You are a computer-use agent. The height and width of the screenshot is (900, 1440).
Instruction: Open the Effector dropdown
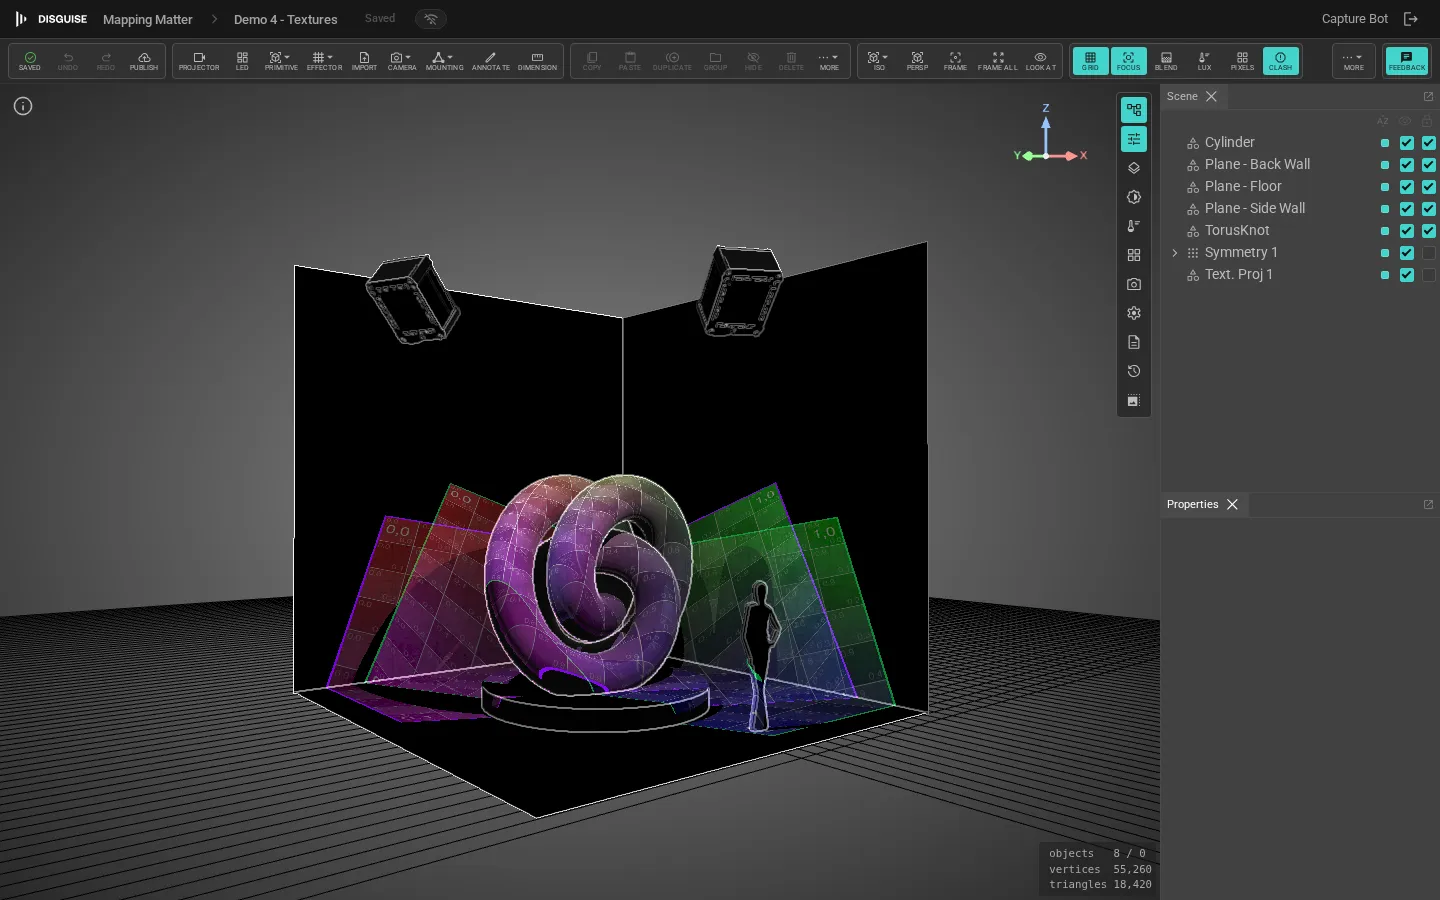(x=324, y=61)
